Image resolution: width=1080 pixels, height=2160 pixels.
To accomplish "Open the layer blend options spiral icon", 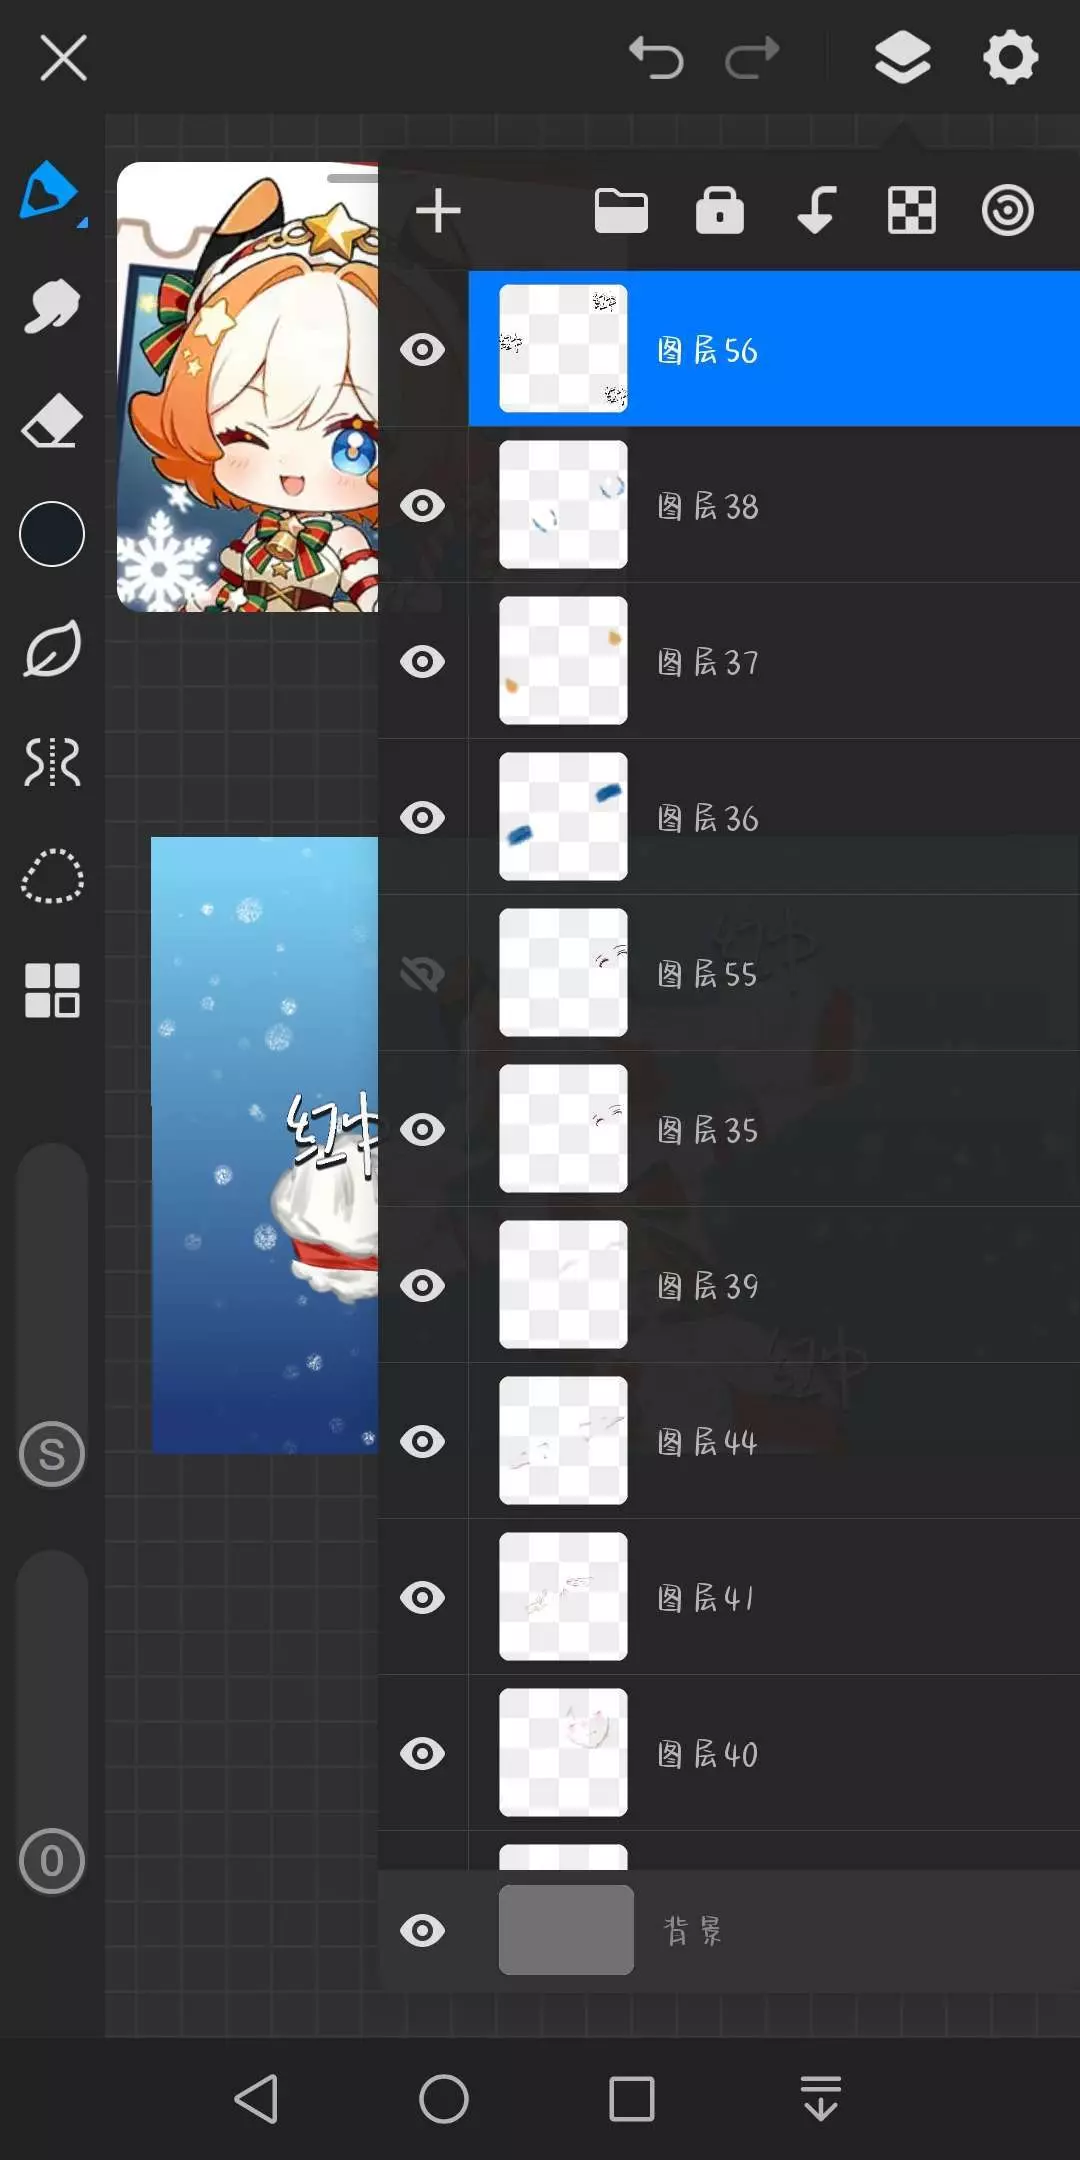I will [x=1007, y=211].
